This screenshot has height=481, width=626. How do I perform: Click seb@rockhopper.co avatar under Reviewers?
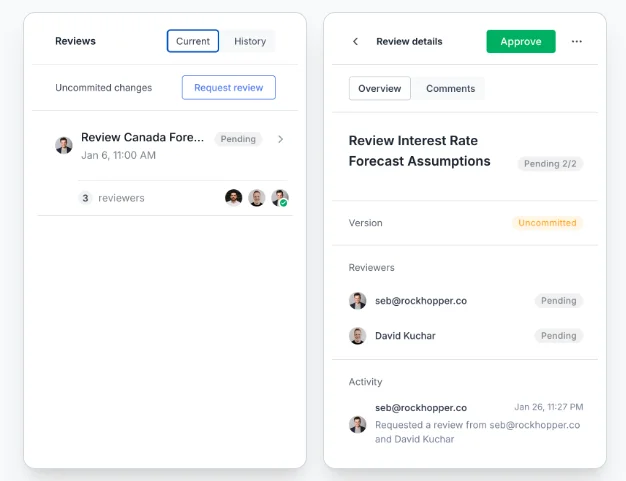click(x=357, y=301)
